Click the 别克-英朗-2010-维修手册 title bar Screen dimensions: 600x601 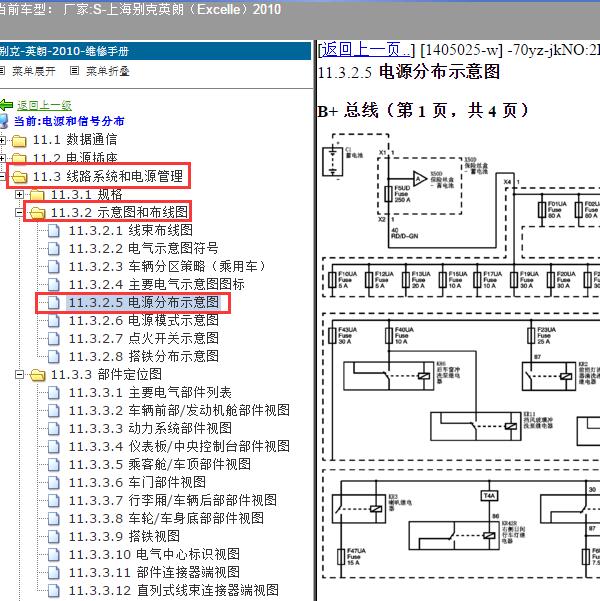(155, 51)
